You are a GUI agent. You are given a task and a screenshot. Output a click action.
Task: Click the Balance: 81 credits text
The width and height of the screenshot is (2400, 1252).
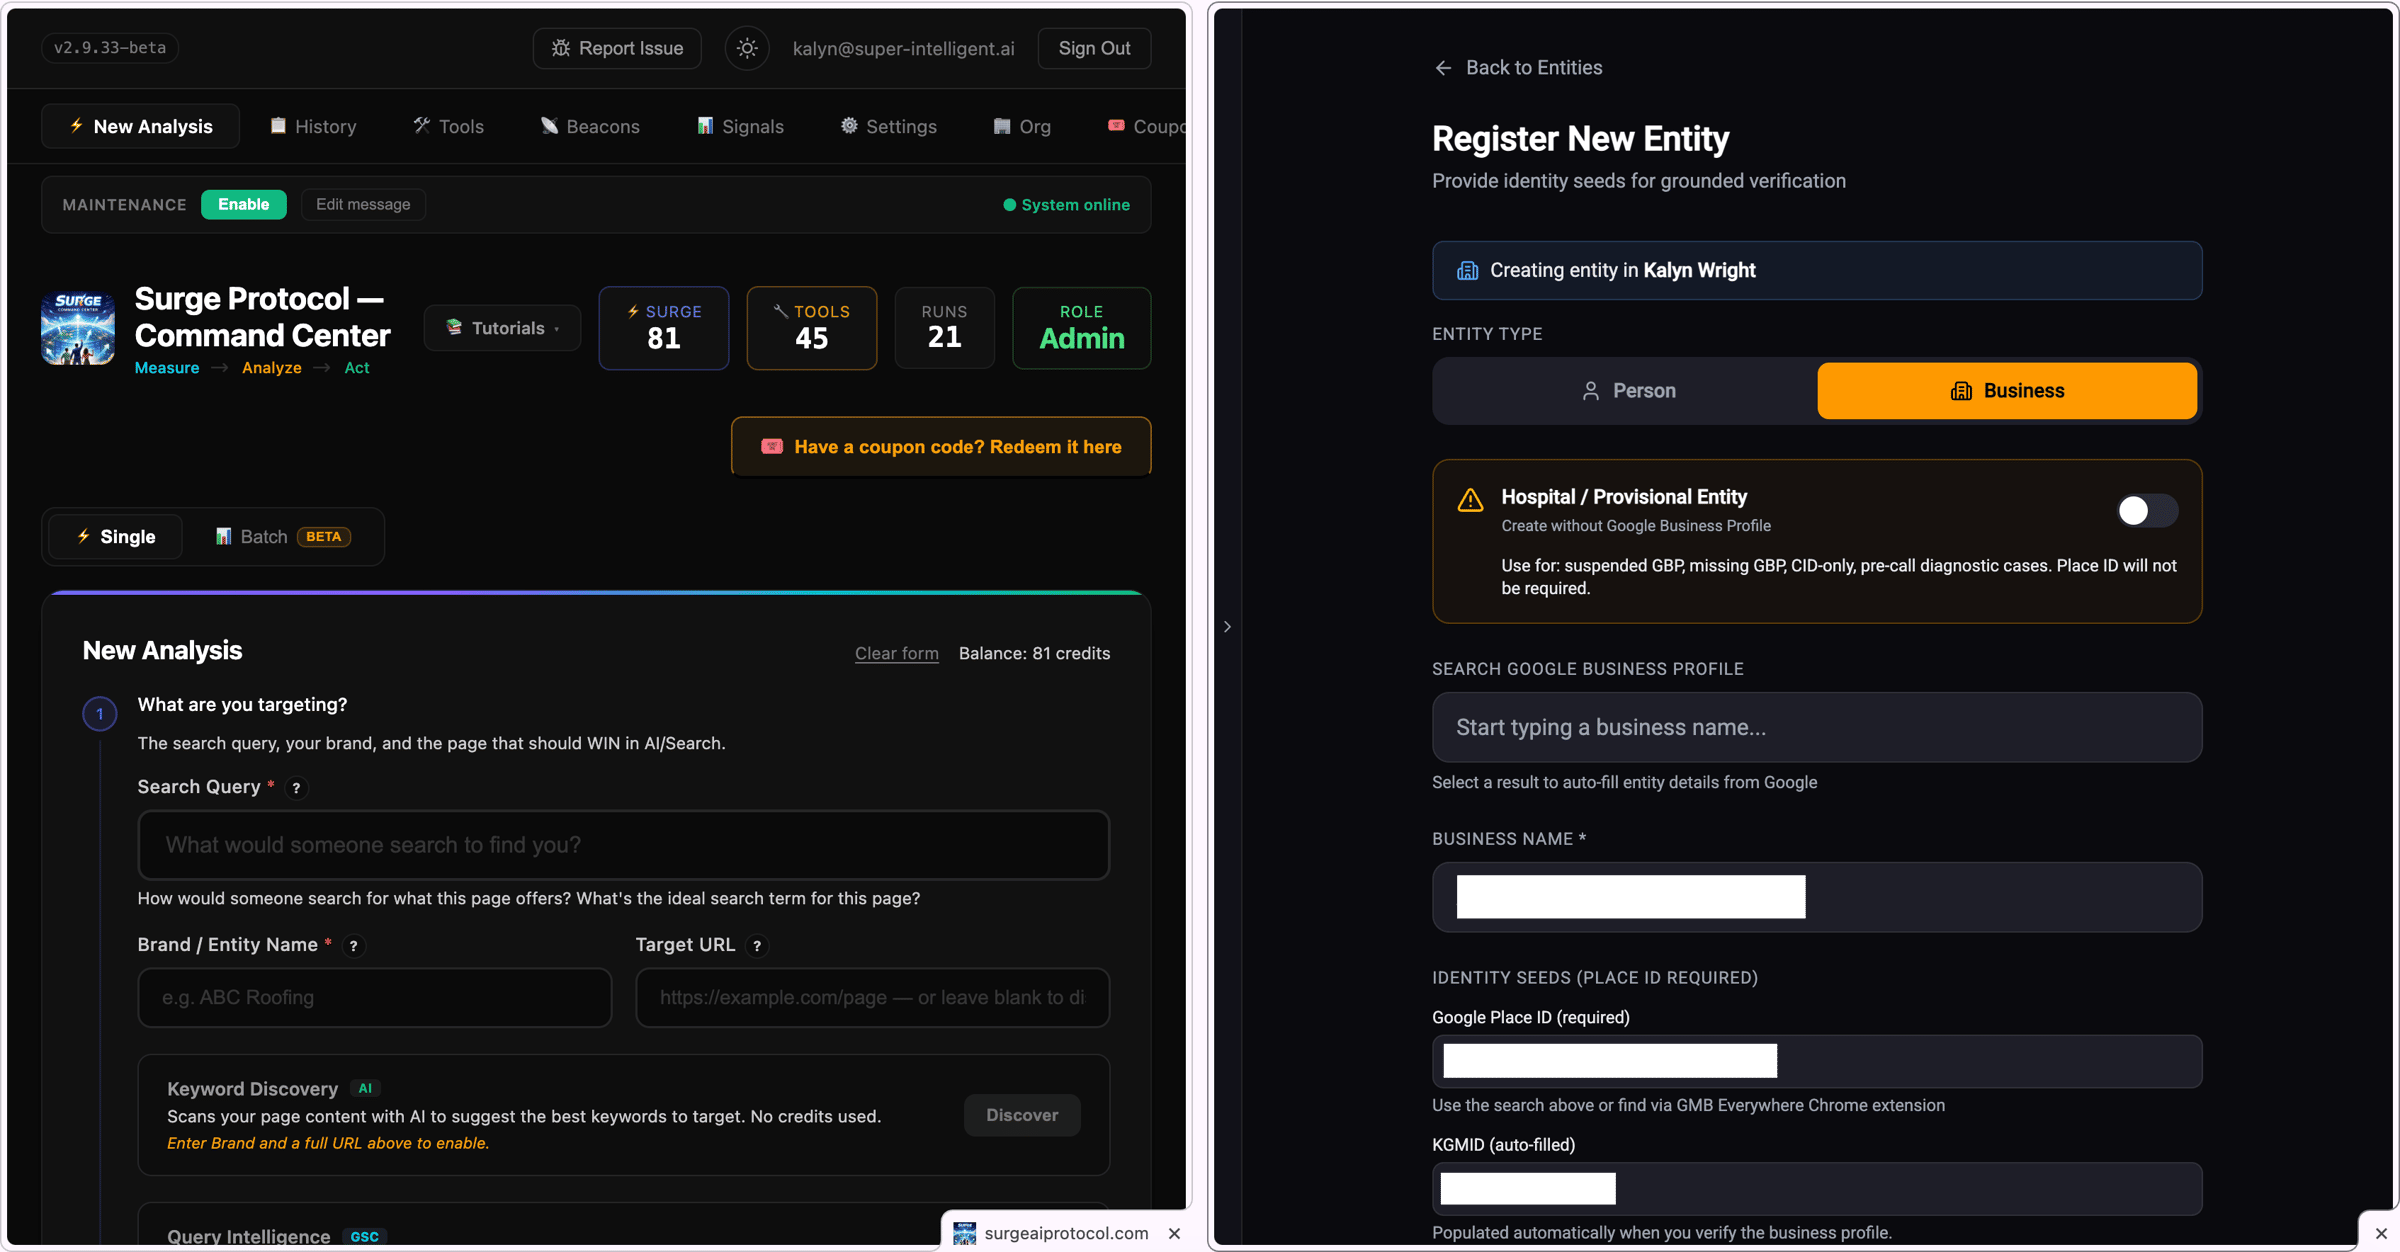click(x=1034, y=653)
